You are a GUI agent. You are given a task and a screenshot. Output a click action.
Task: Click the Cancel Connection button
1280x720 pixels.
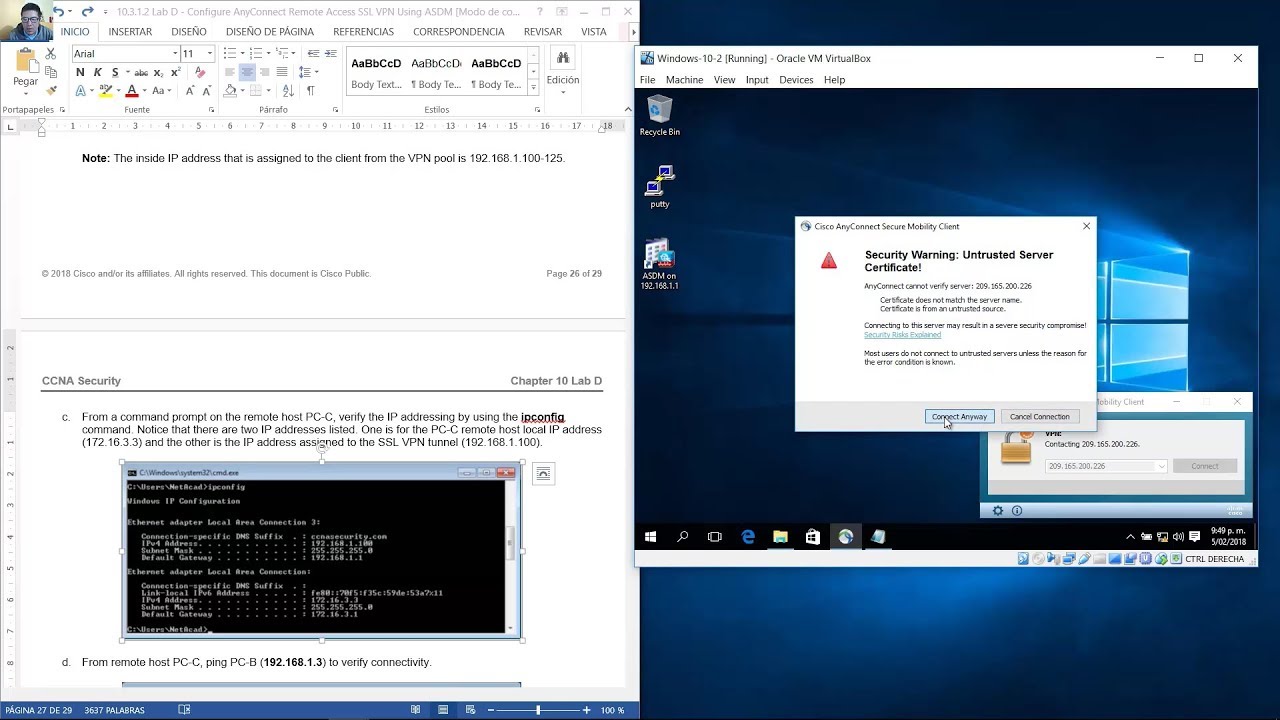click(1039, 416)
